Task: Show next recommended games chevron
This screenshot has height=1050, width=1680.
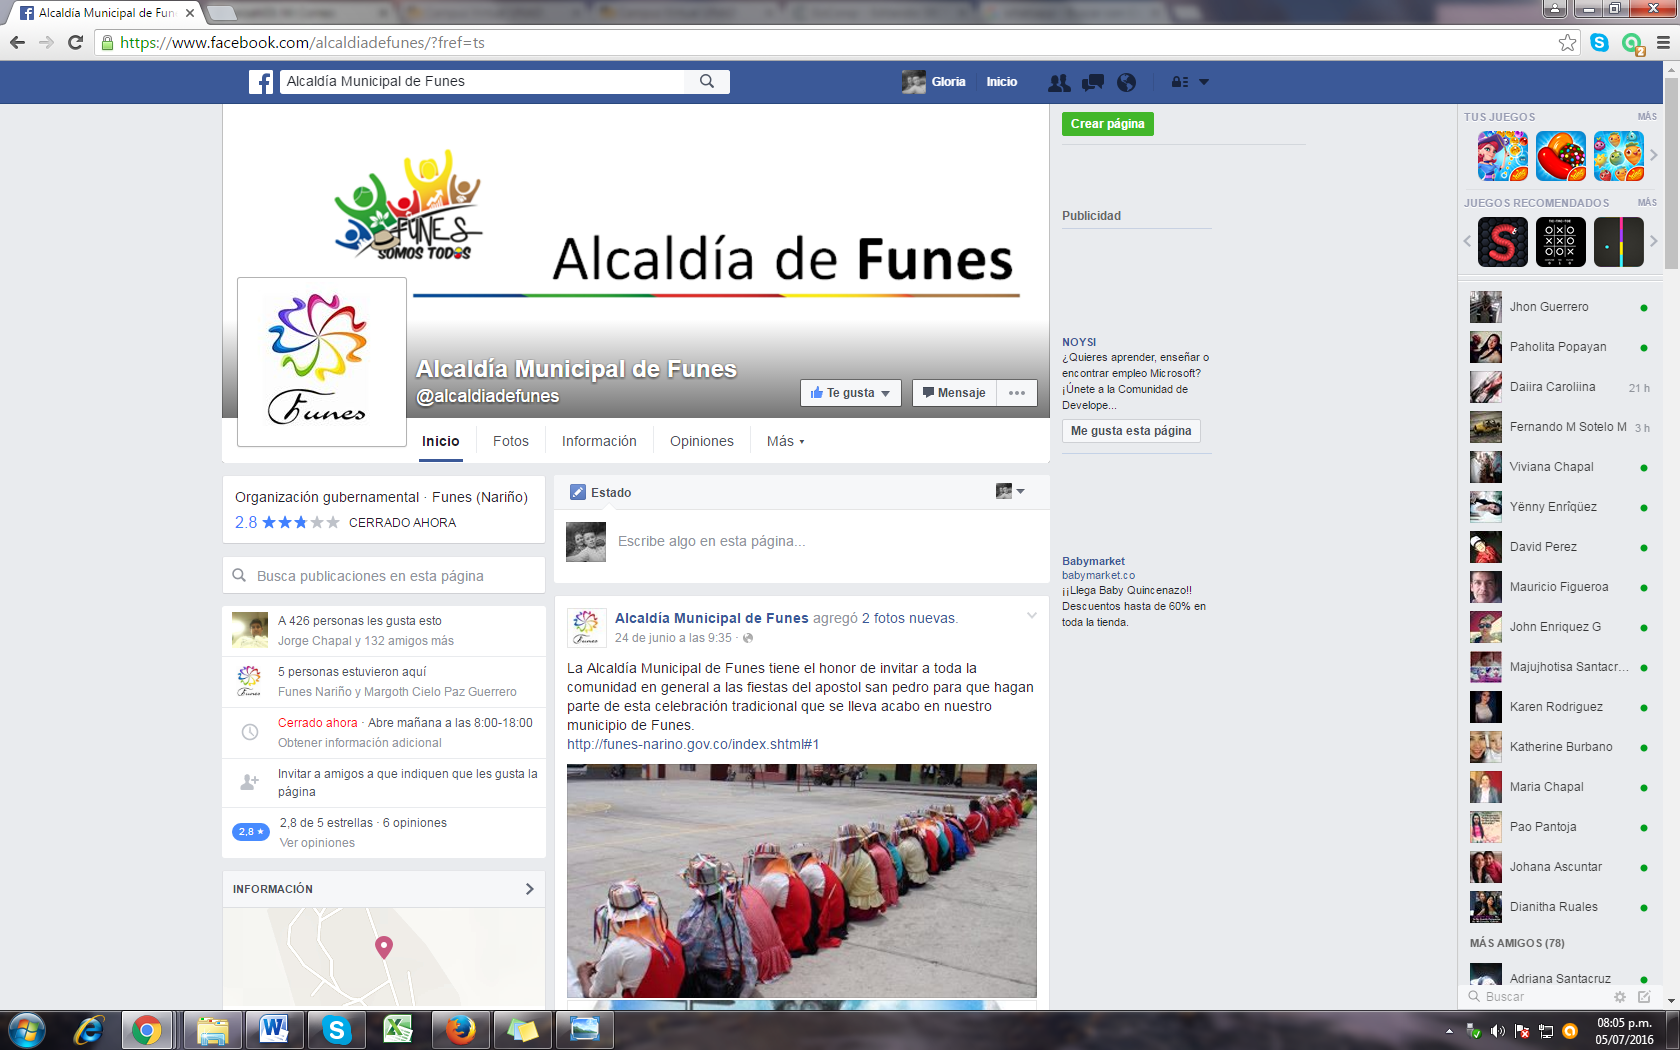Action: (x=1654, y=242)
